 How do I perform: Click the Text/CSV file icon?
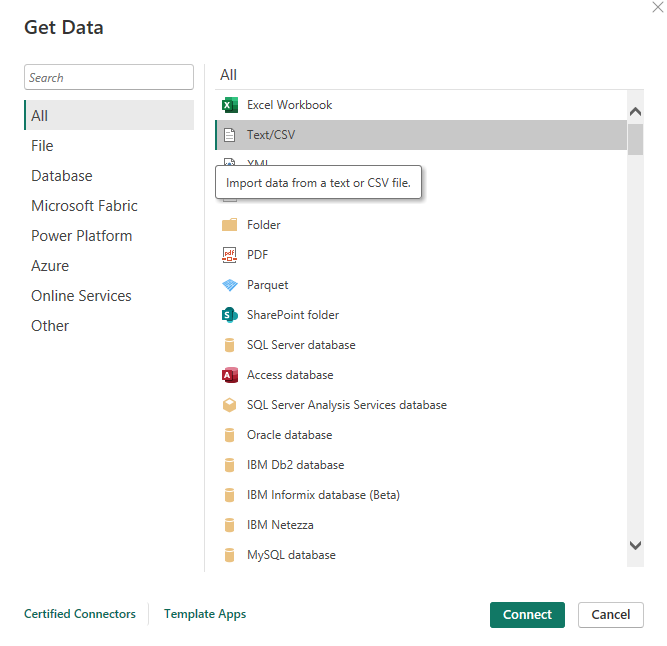[229, 135]
